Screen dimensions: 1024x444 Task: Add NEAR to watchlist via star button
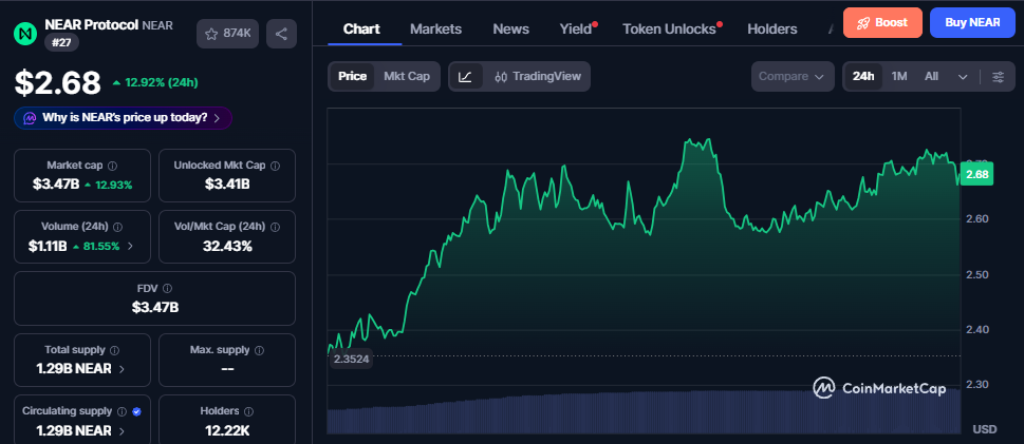228,34
